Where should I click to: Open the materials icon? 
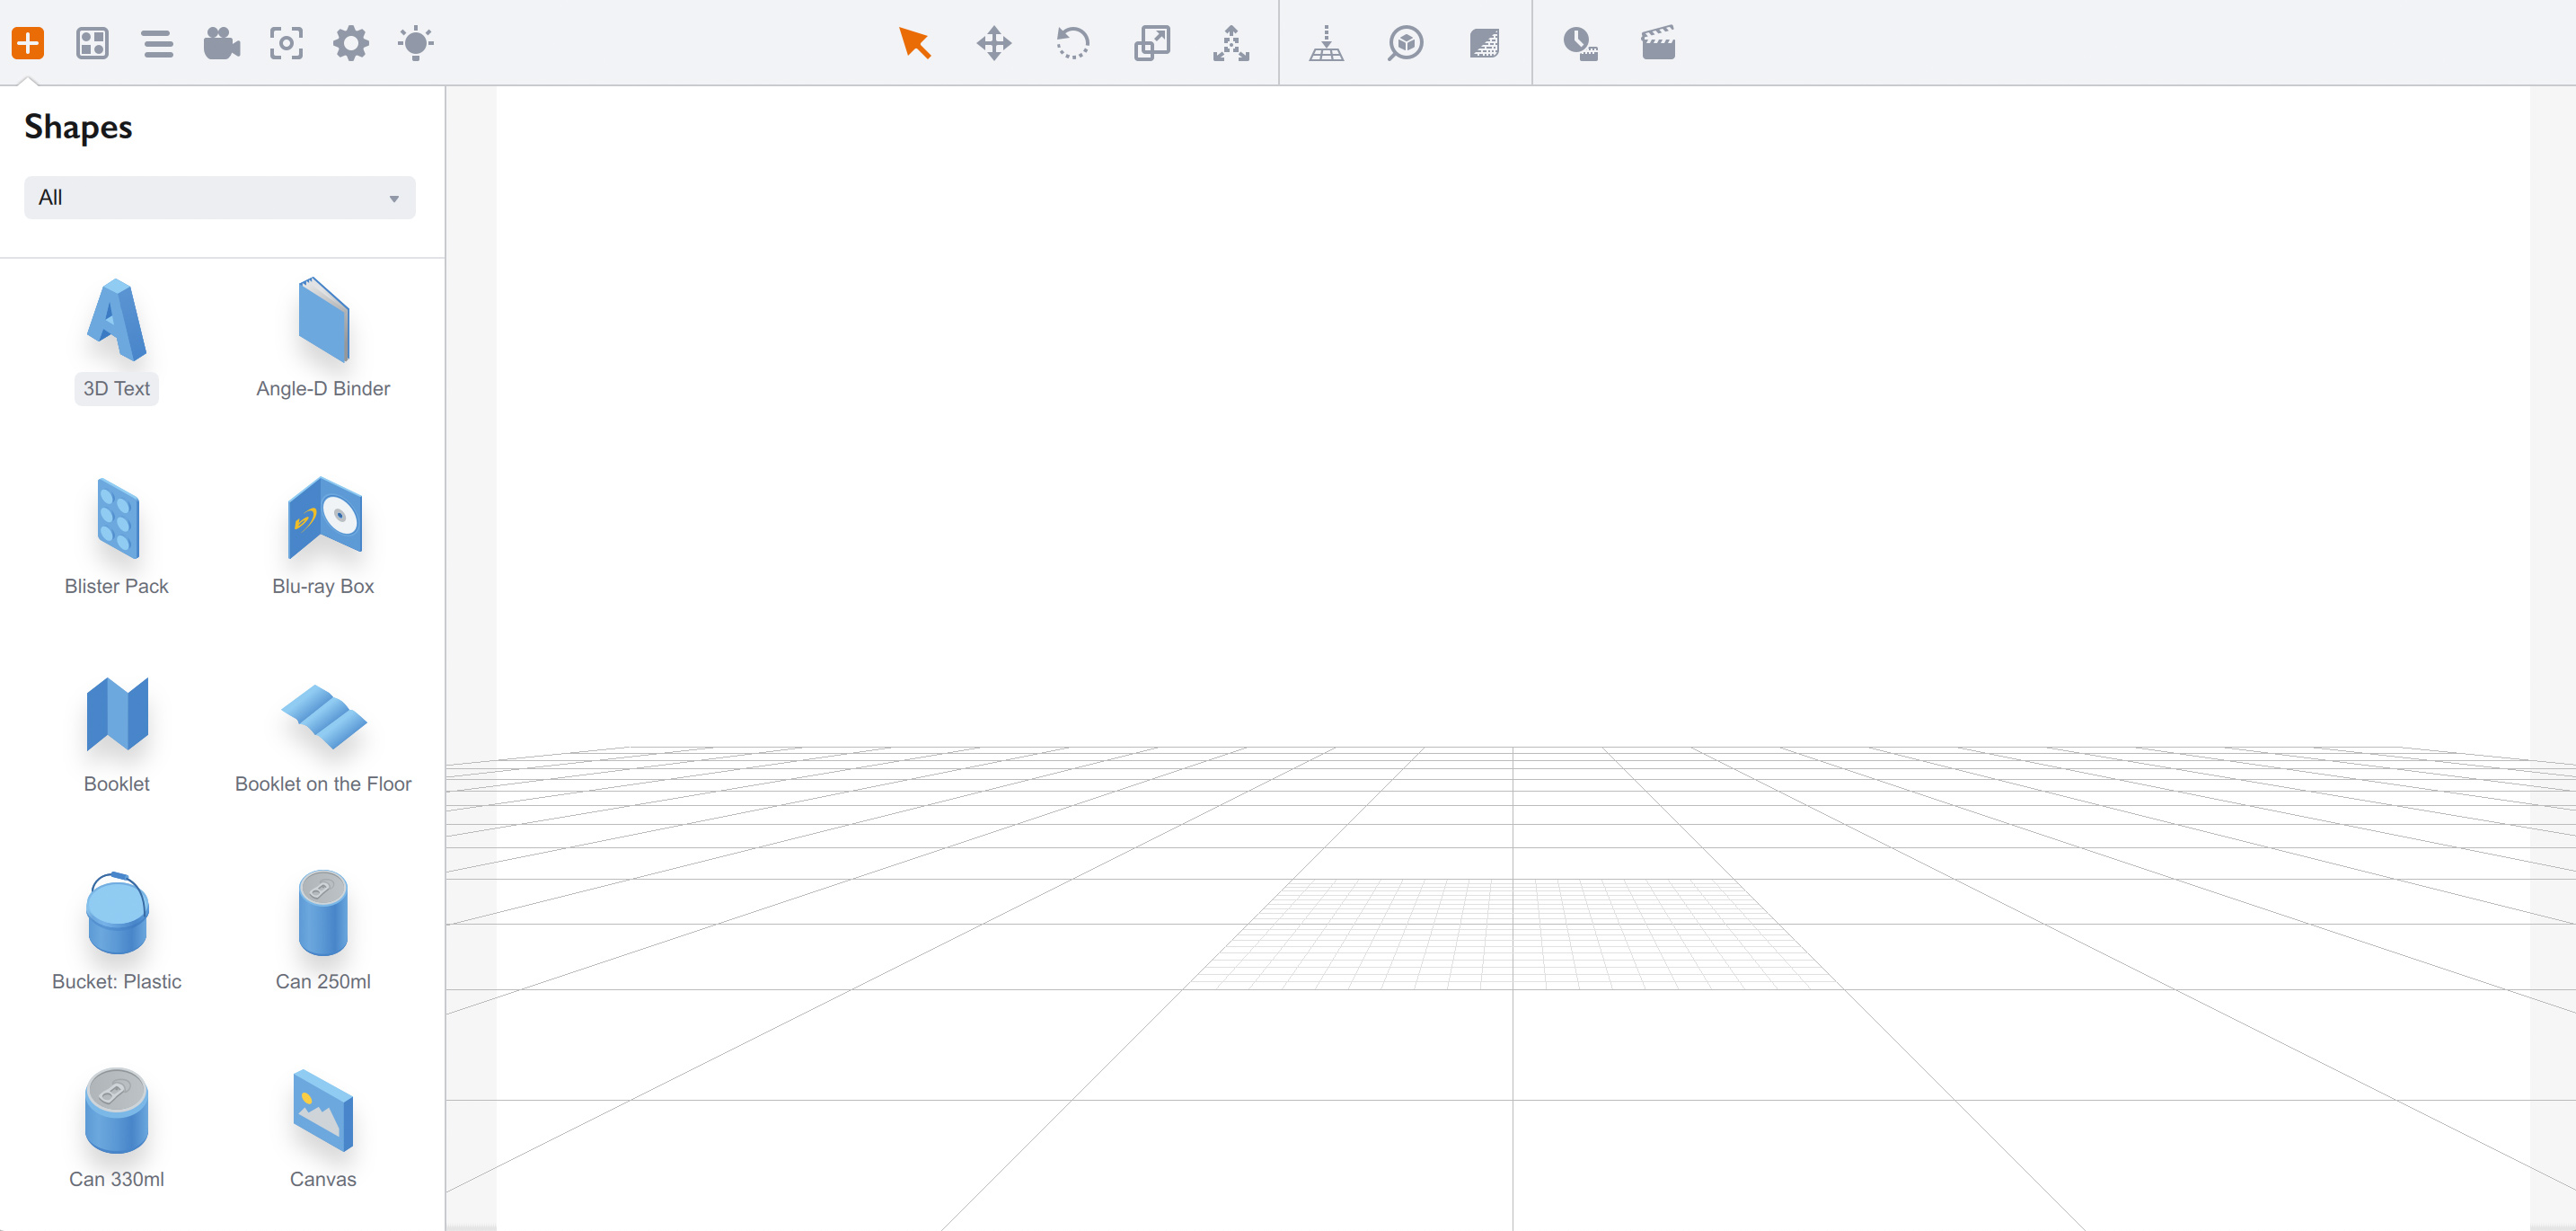[x=1484, y=43]
